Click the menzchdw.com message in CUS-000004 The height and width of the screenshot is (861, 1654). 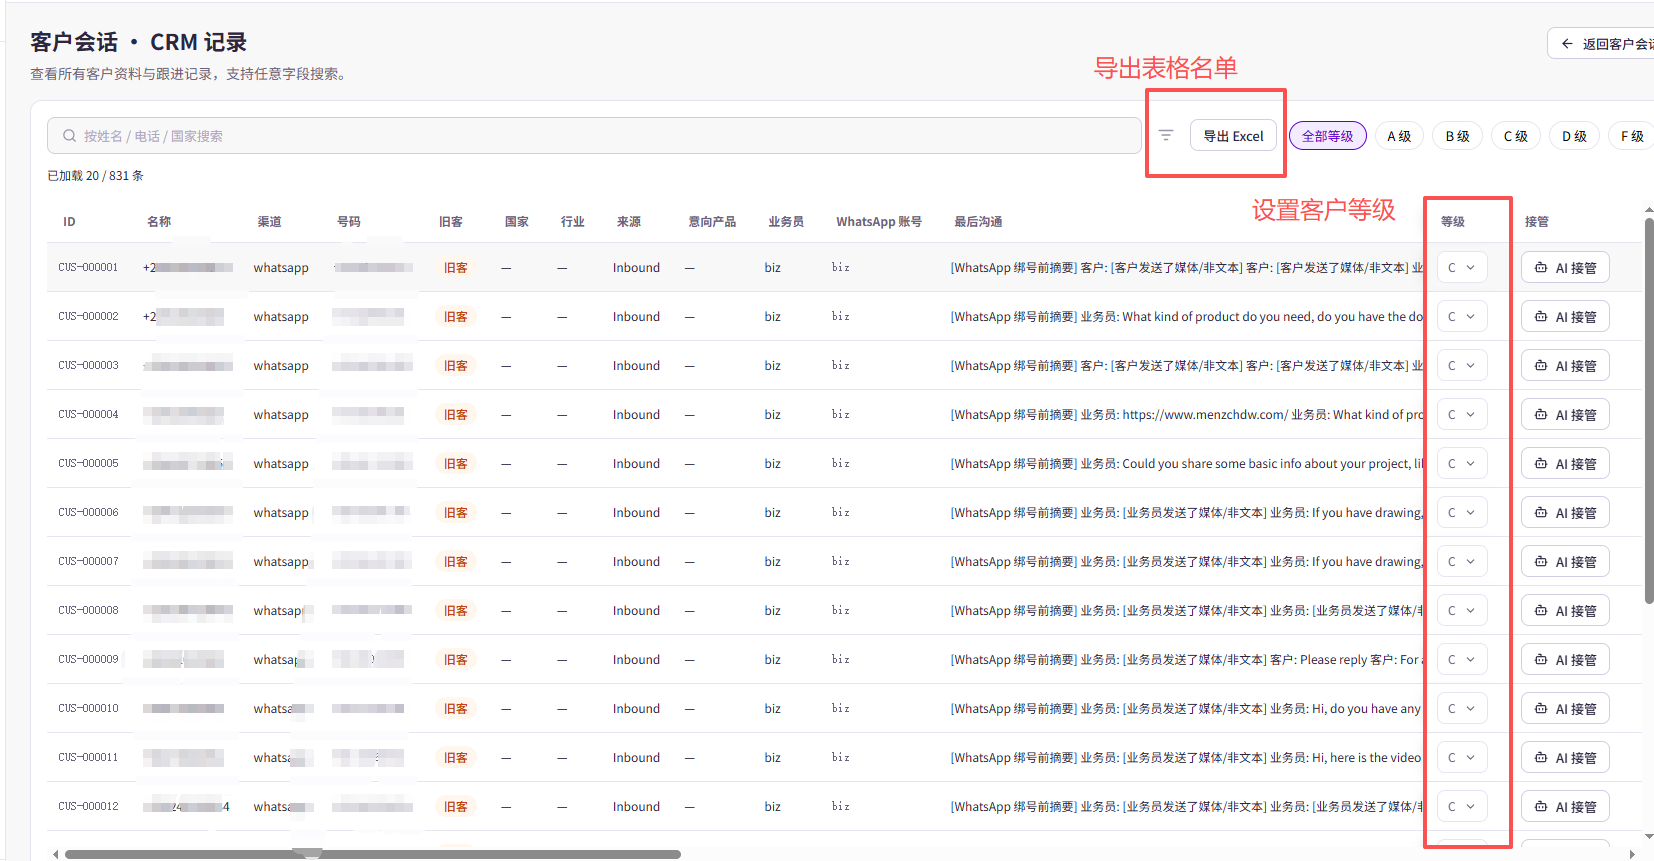[x=1187, y=415]
